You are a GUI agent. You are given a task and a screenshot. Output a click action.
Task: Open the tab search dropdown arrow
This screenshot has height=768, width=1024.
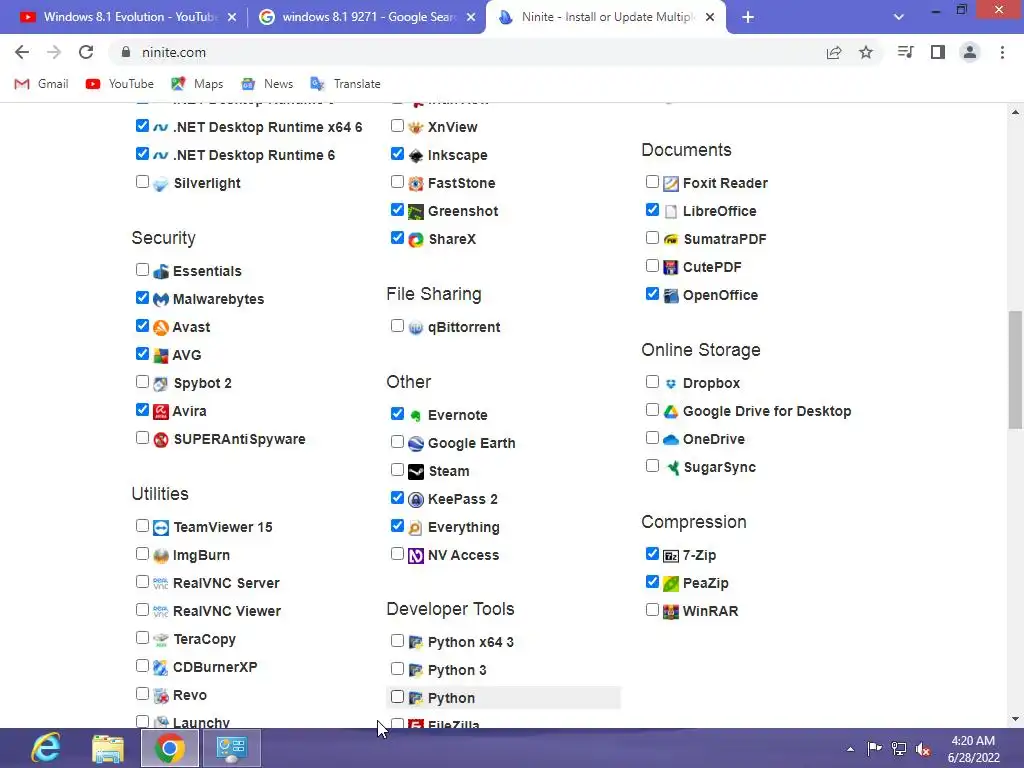pos(899,17)
